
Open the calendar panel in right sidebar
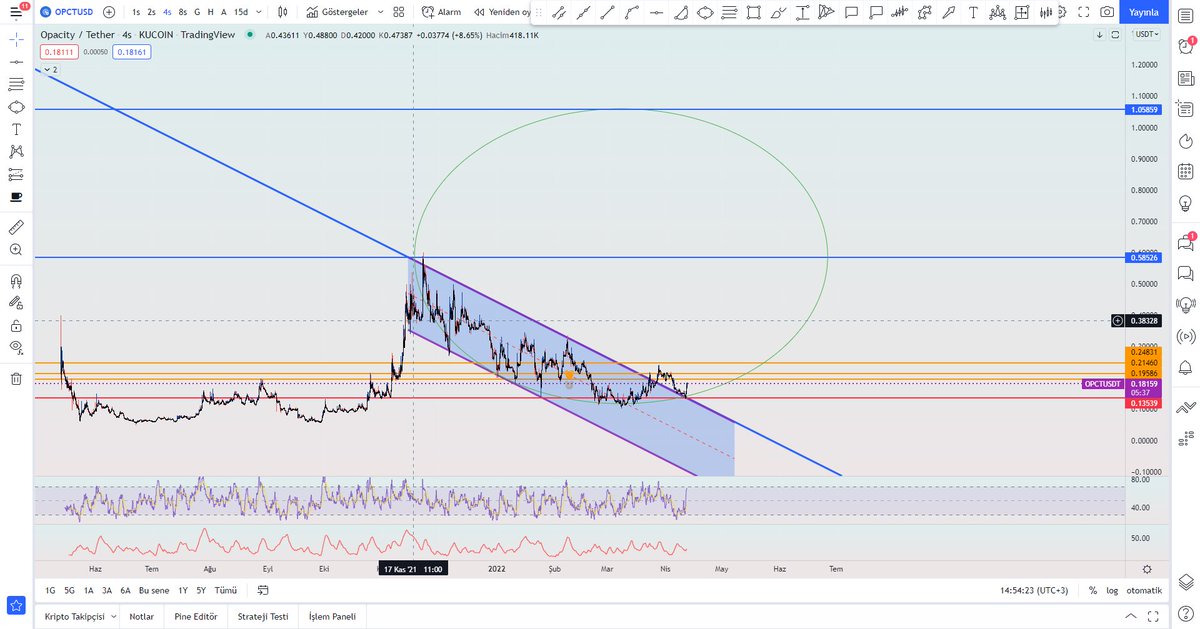(x=1185, y=172)
